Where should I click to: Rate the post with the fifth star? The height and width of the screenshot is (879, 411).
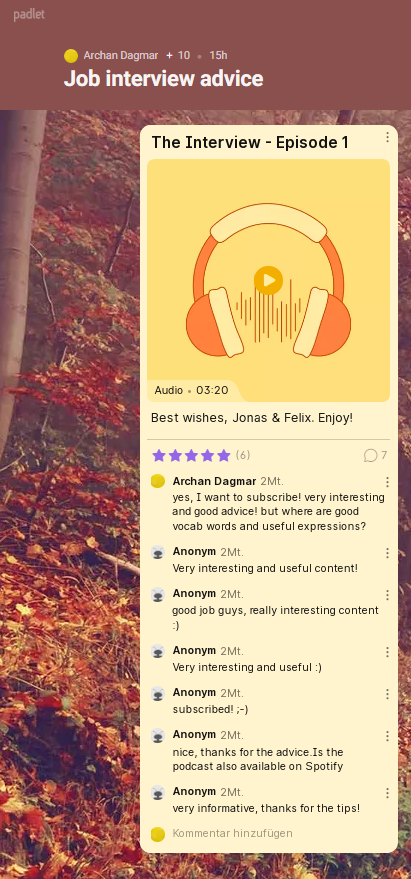click(224, 455)
